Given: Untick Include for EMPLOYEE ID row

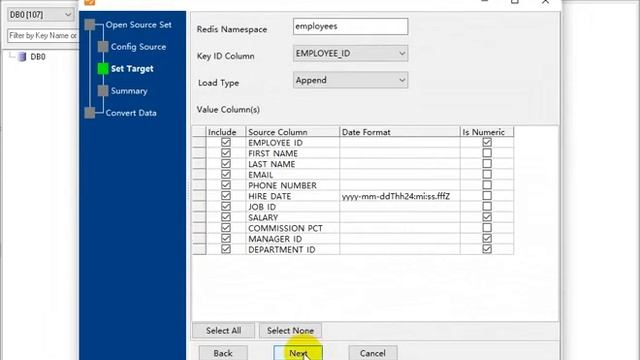Looking at the screenshot, I should pos(226,142).
